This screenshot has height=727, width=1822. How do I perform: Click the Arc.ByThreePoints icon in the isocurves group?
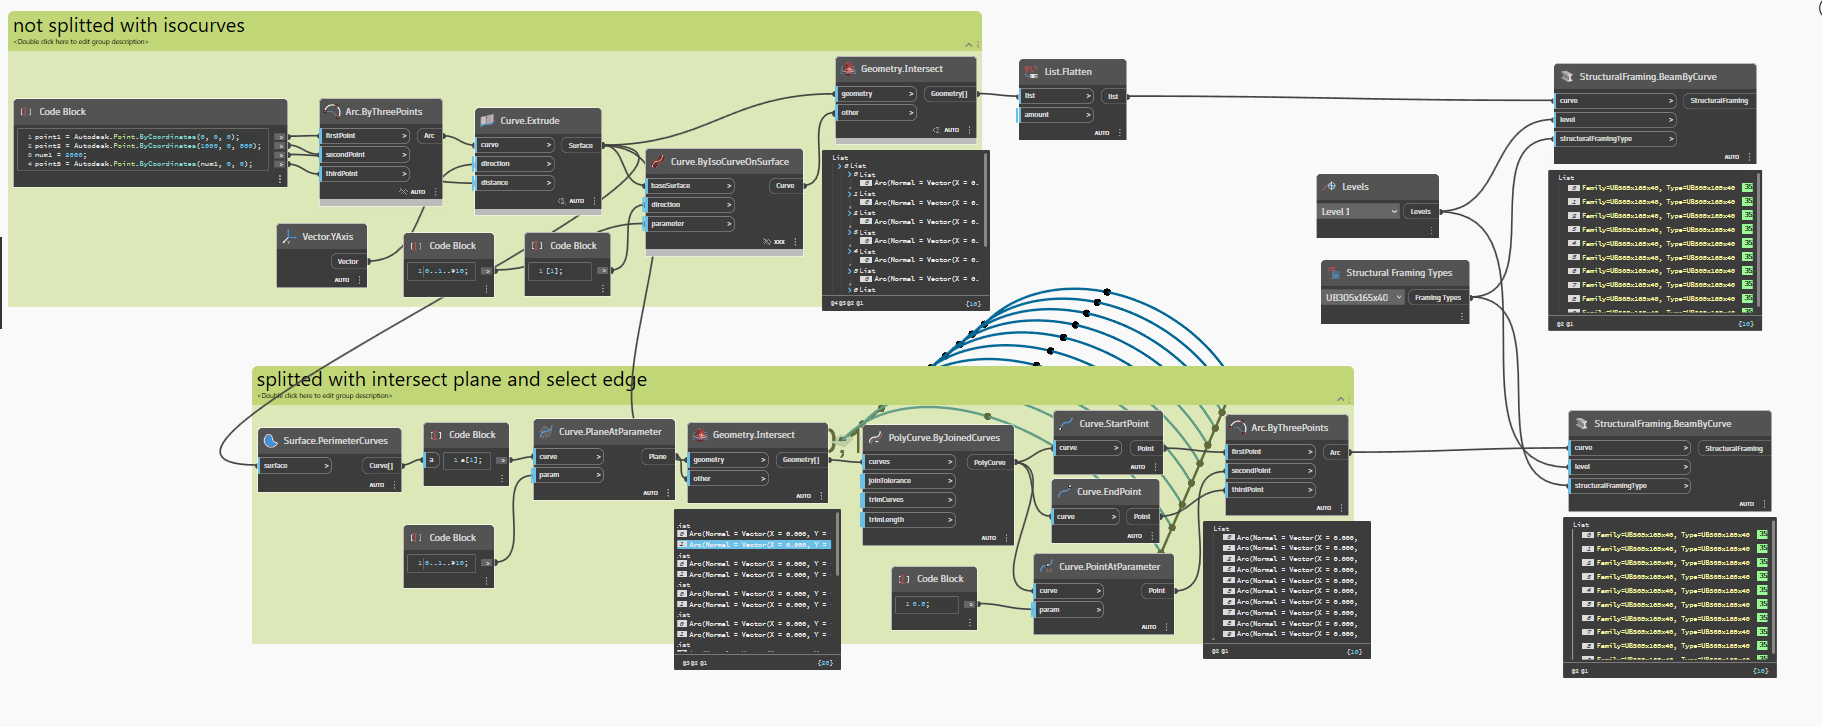coord(333,111)
